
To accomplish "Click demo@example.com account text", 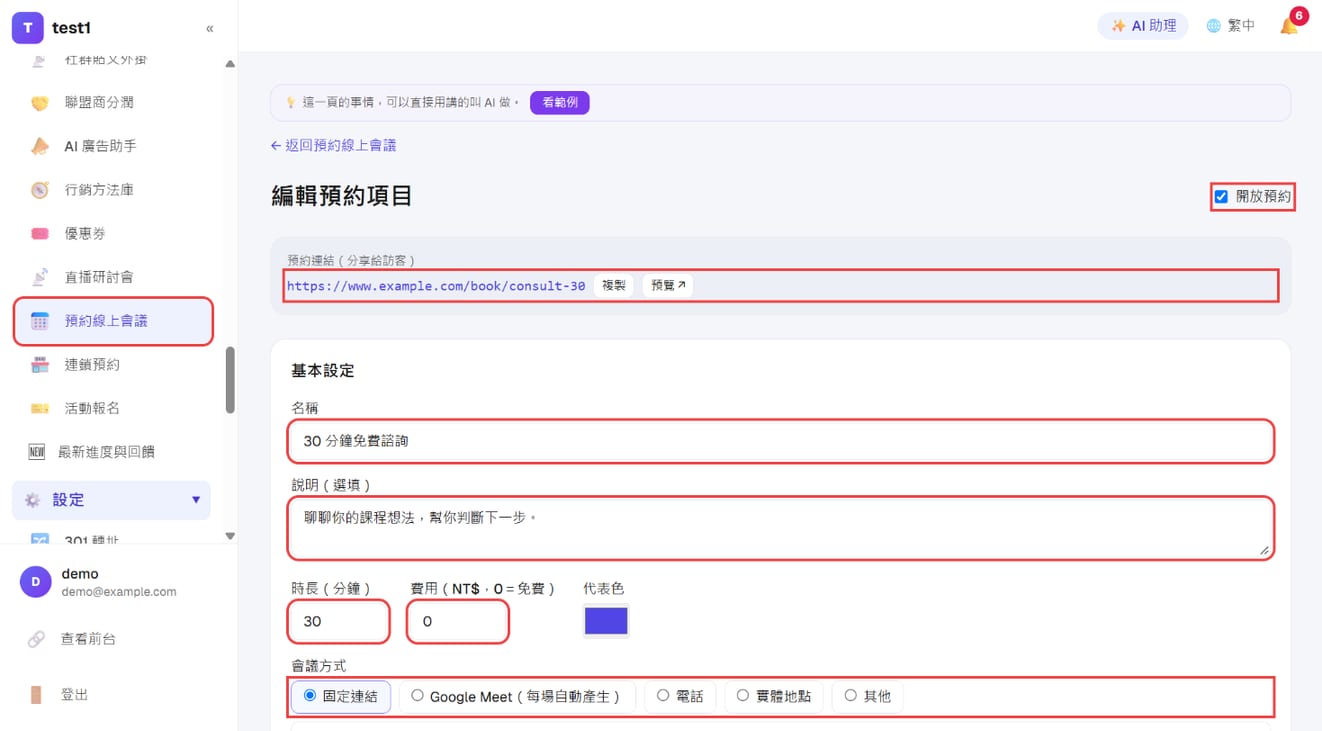I will point(119,592).
